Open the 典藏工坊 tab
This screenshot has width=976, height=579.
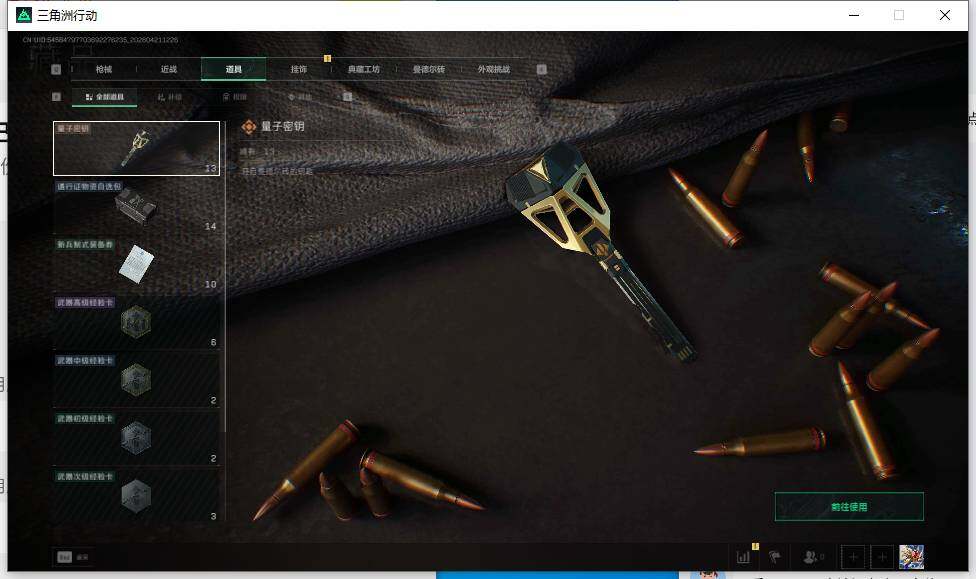pyautogui.click(x=364, y=69)
